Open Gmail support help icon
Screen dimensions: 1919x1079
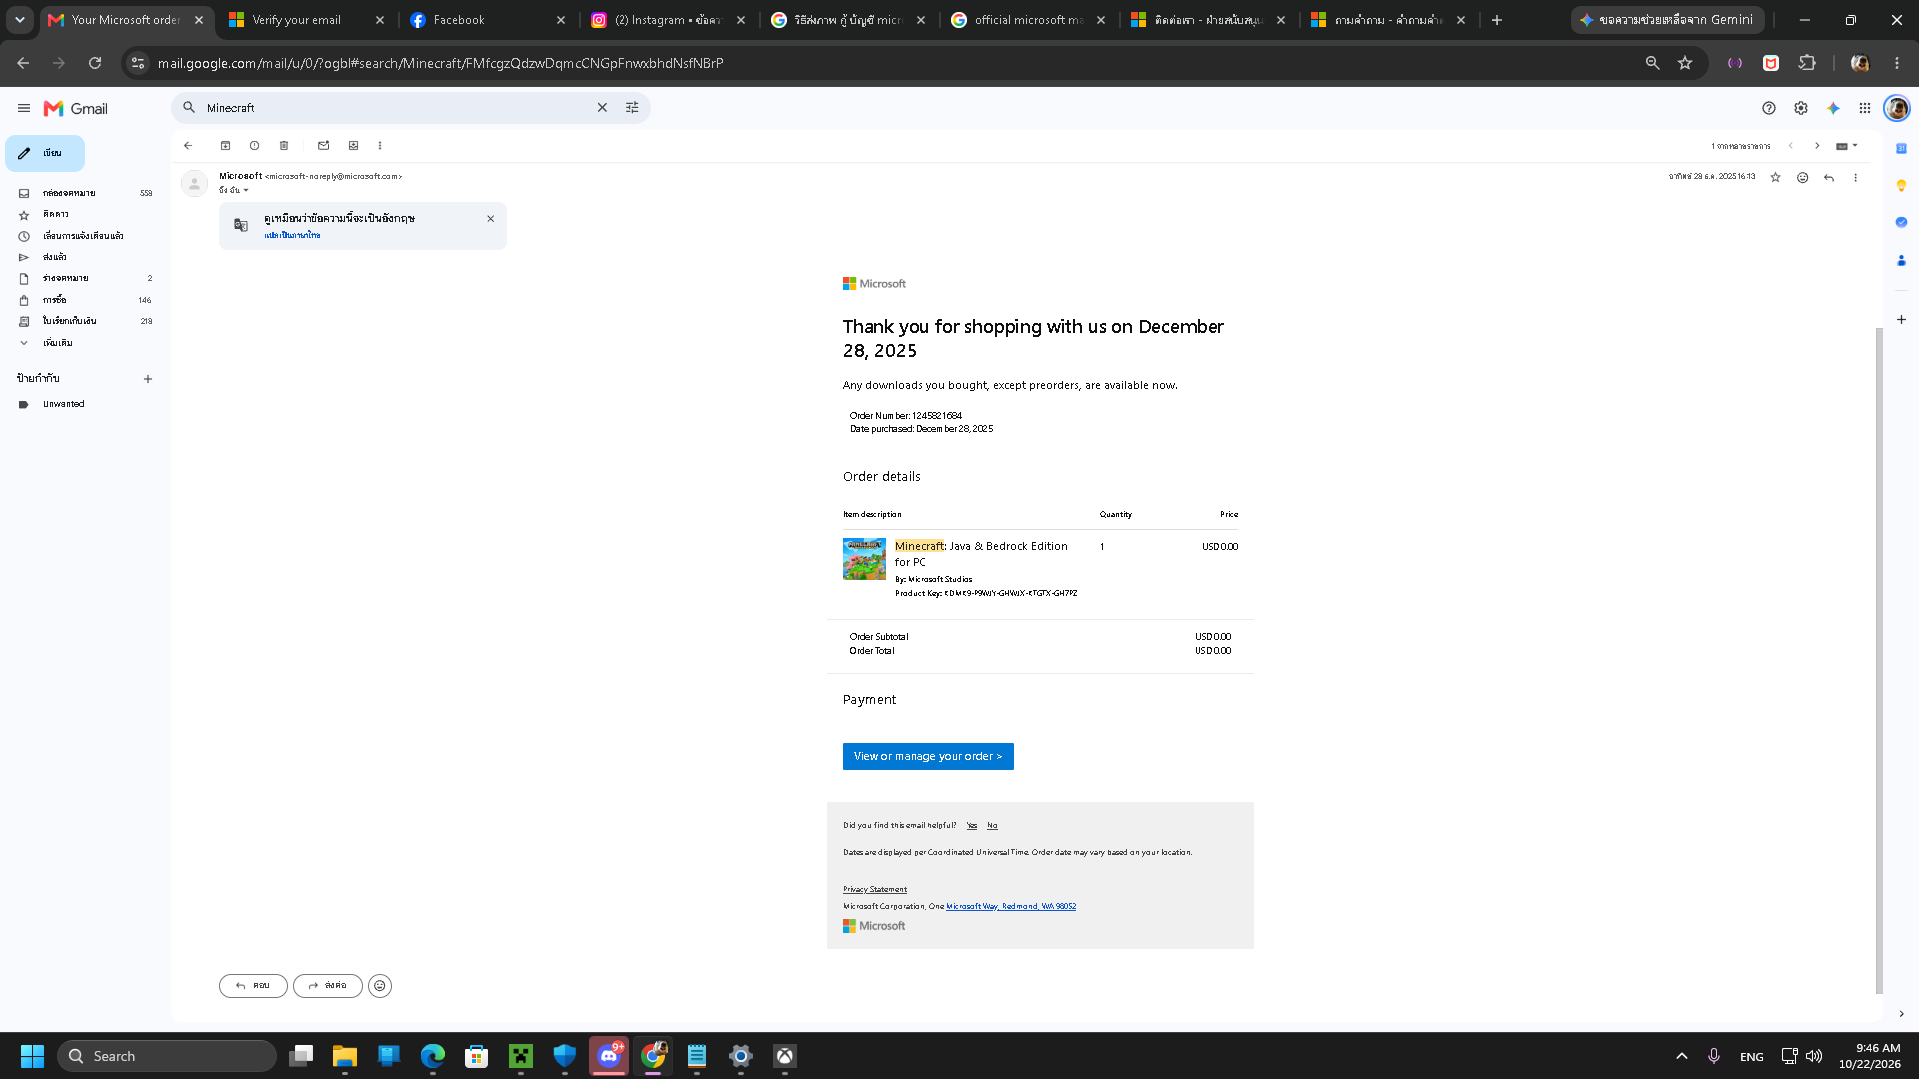1769,108
